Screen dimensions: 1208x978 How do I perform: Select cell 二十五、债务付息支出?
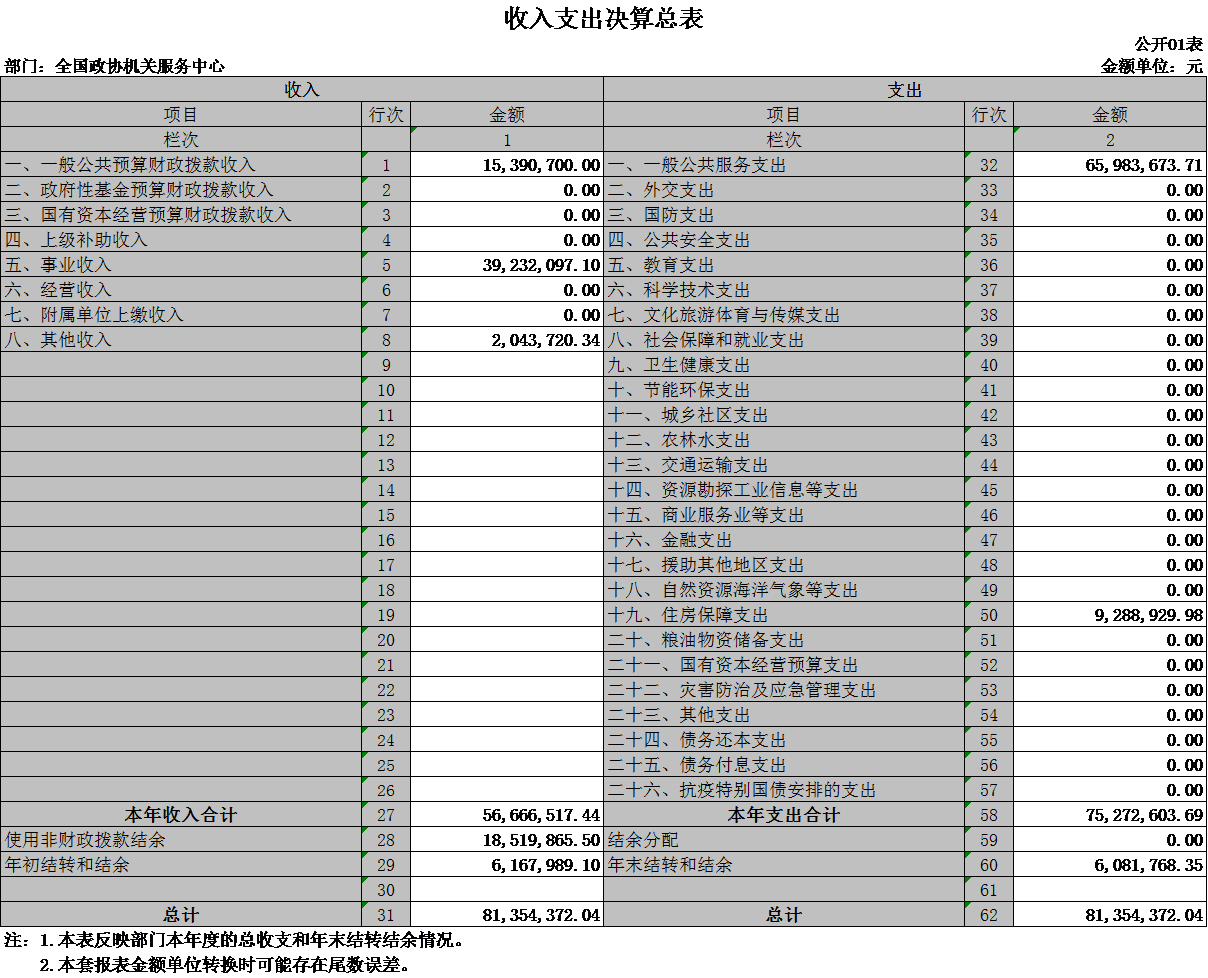pos(784,765)
